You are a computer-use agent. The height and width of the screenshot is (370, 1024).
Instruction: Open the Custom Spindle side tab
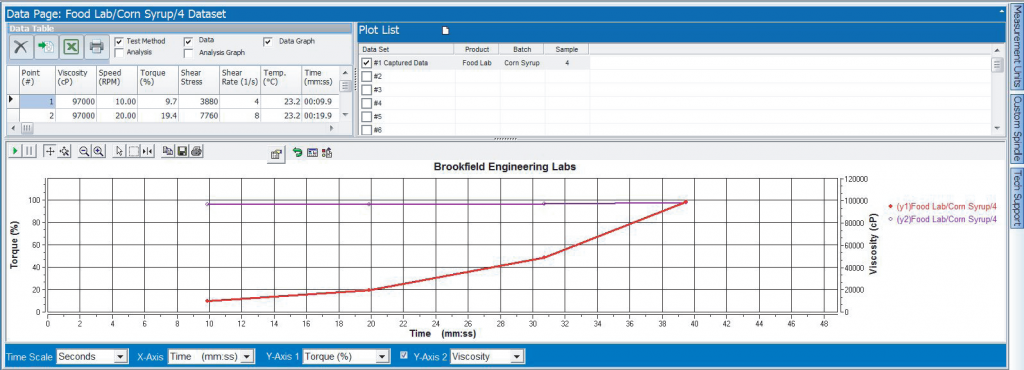point(1016,129)
